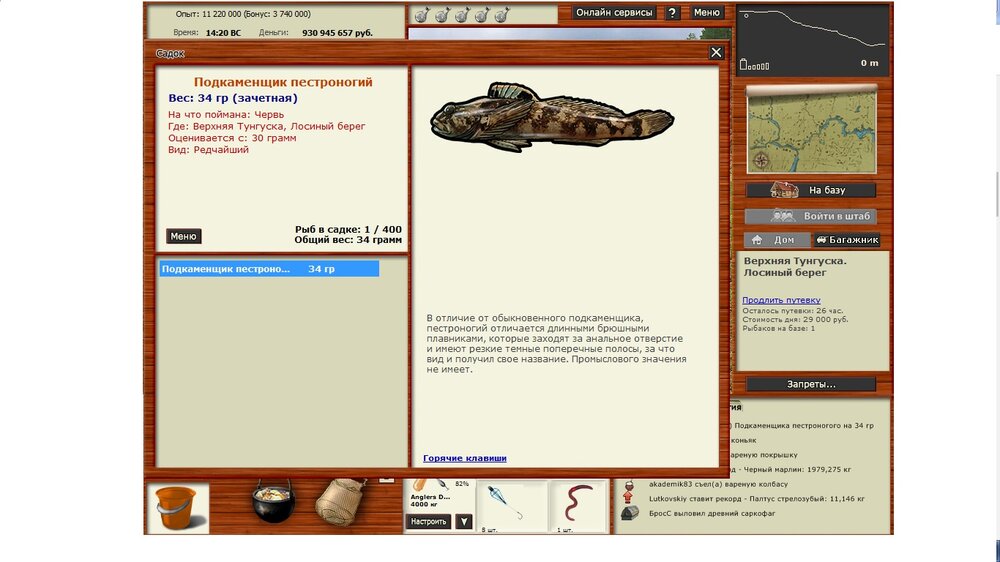Open the fish keepnet sack icon
This screenshot has width=1000, height=562.
pyautogui.click(x=339, y=502)
